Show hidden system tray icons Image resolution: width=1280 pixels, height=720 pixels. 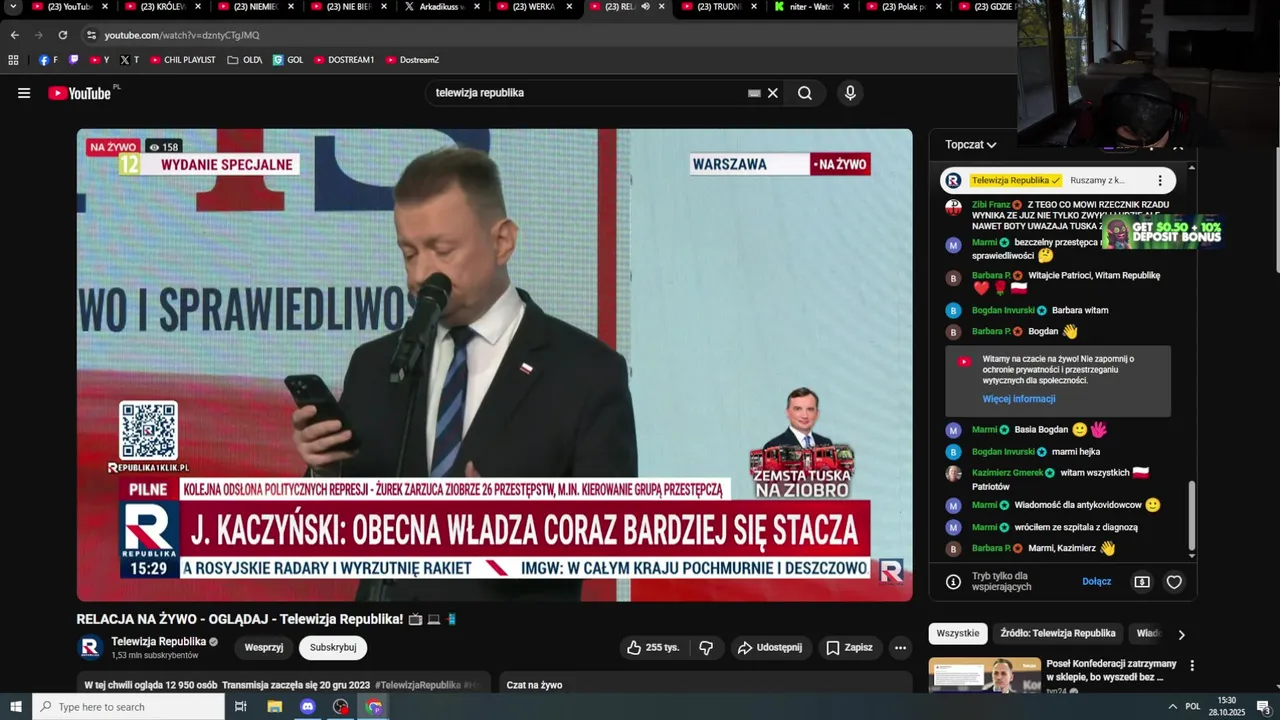(x=1172, y=707)
